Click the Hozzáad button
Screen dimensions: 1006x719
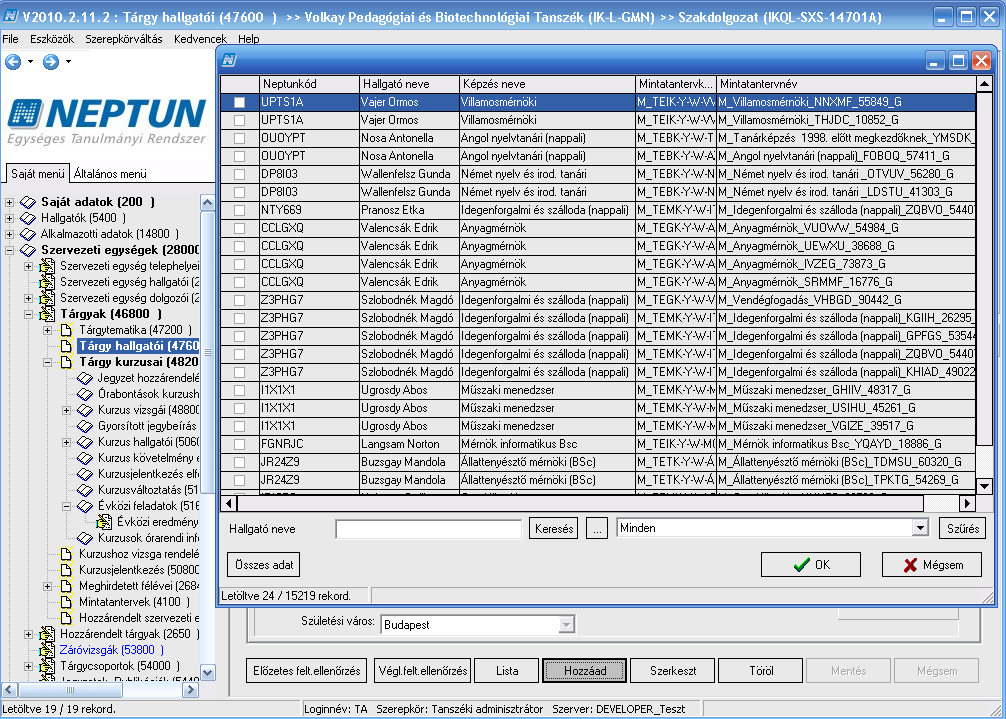[x=584, y=671]
